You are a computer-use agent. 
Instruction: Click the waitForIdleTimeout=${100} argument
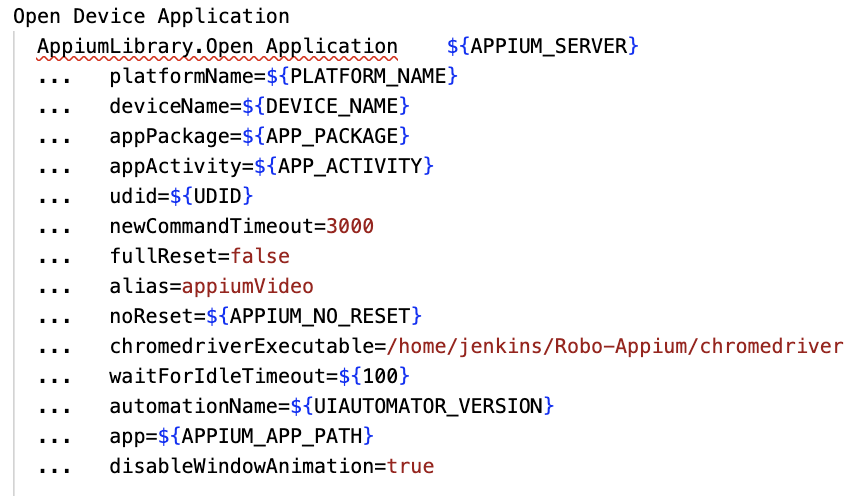click(x=259, y=376)
